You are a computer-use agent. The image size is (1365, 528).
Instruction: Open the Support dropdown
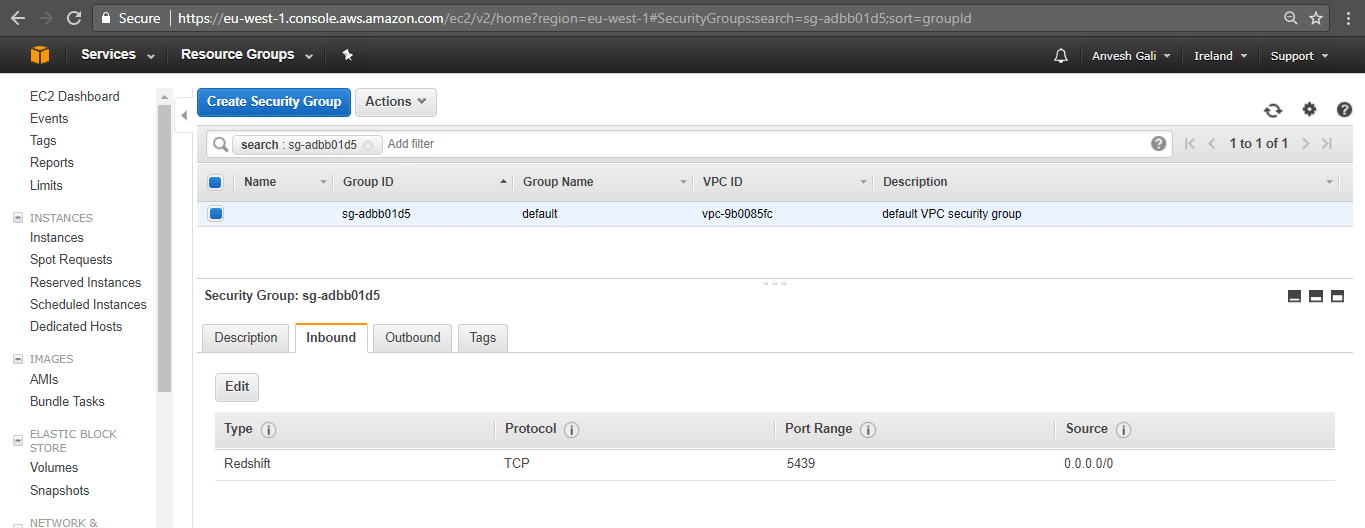pos(1299,56)
